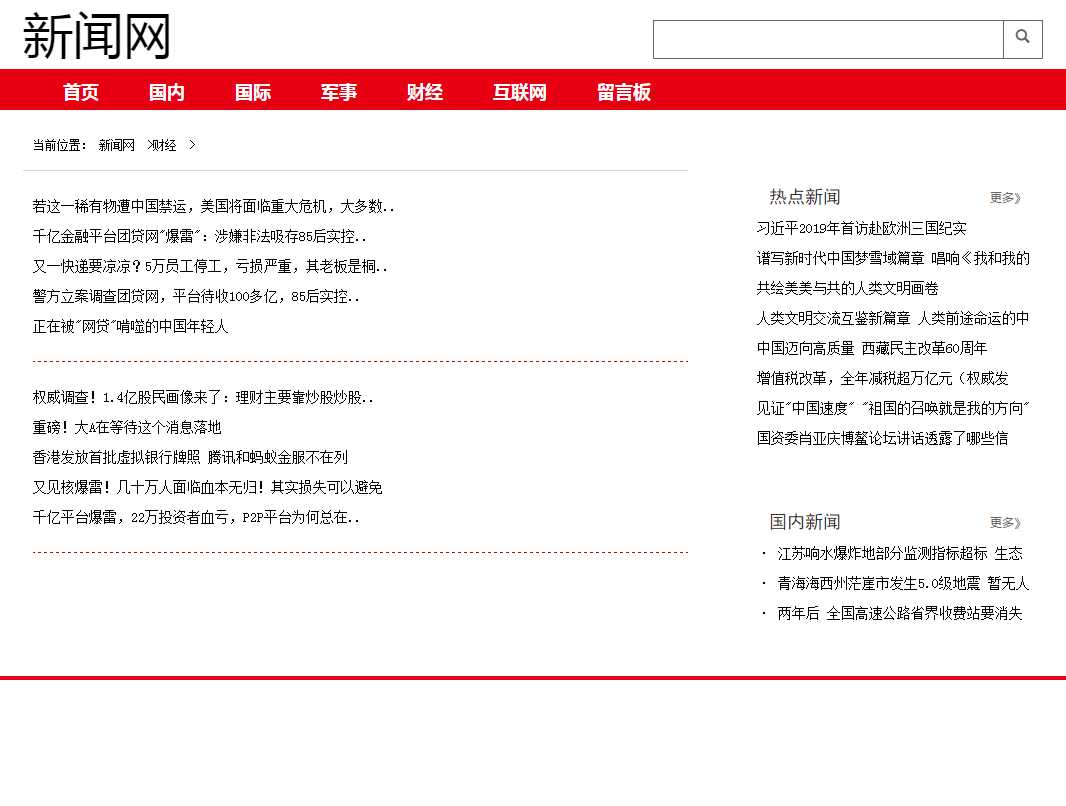This screenshot has height=806, width=1066.
Task: Expand 更多 next to 国内新闻
Action: pyautogui.click(x=1005, y=523)
